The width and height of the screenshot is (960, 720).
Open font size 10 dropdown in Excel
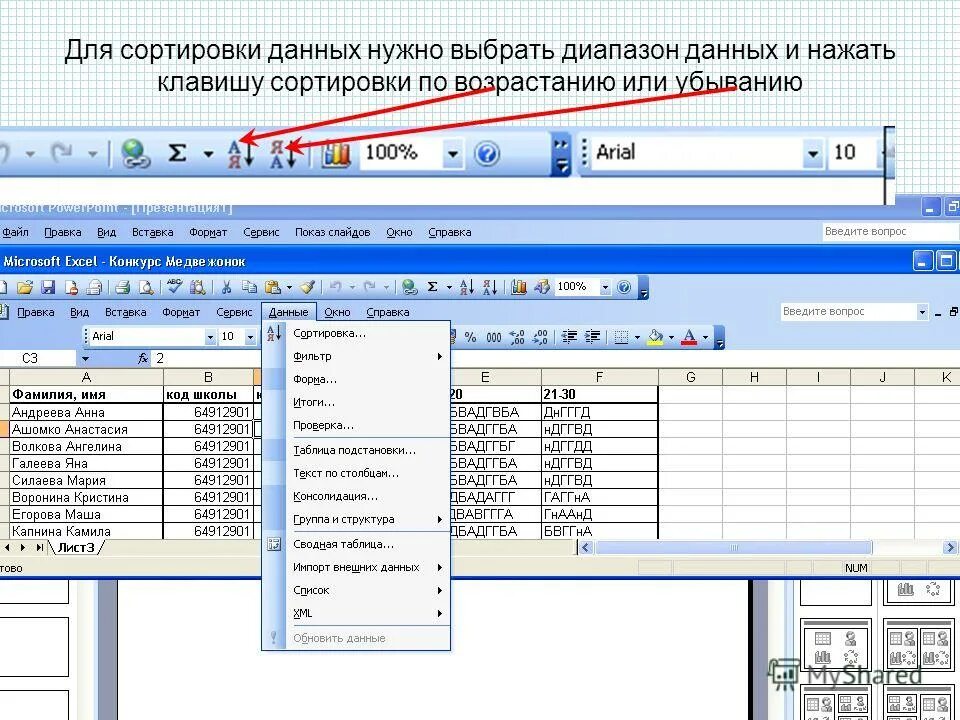point(250,337)
